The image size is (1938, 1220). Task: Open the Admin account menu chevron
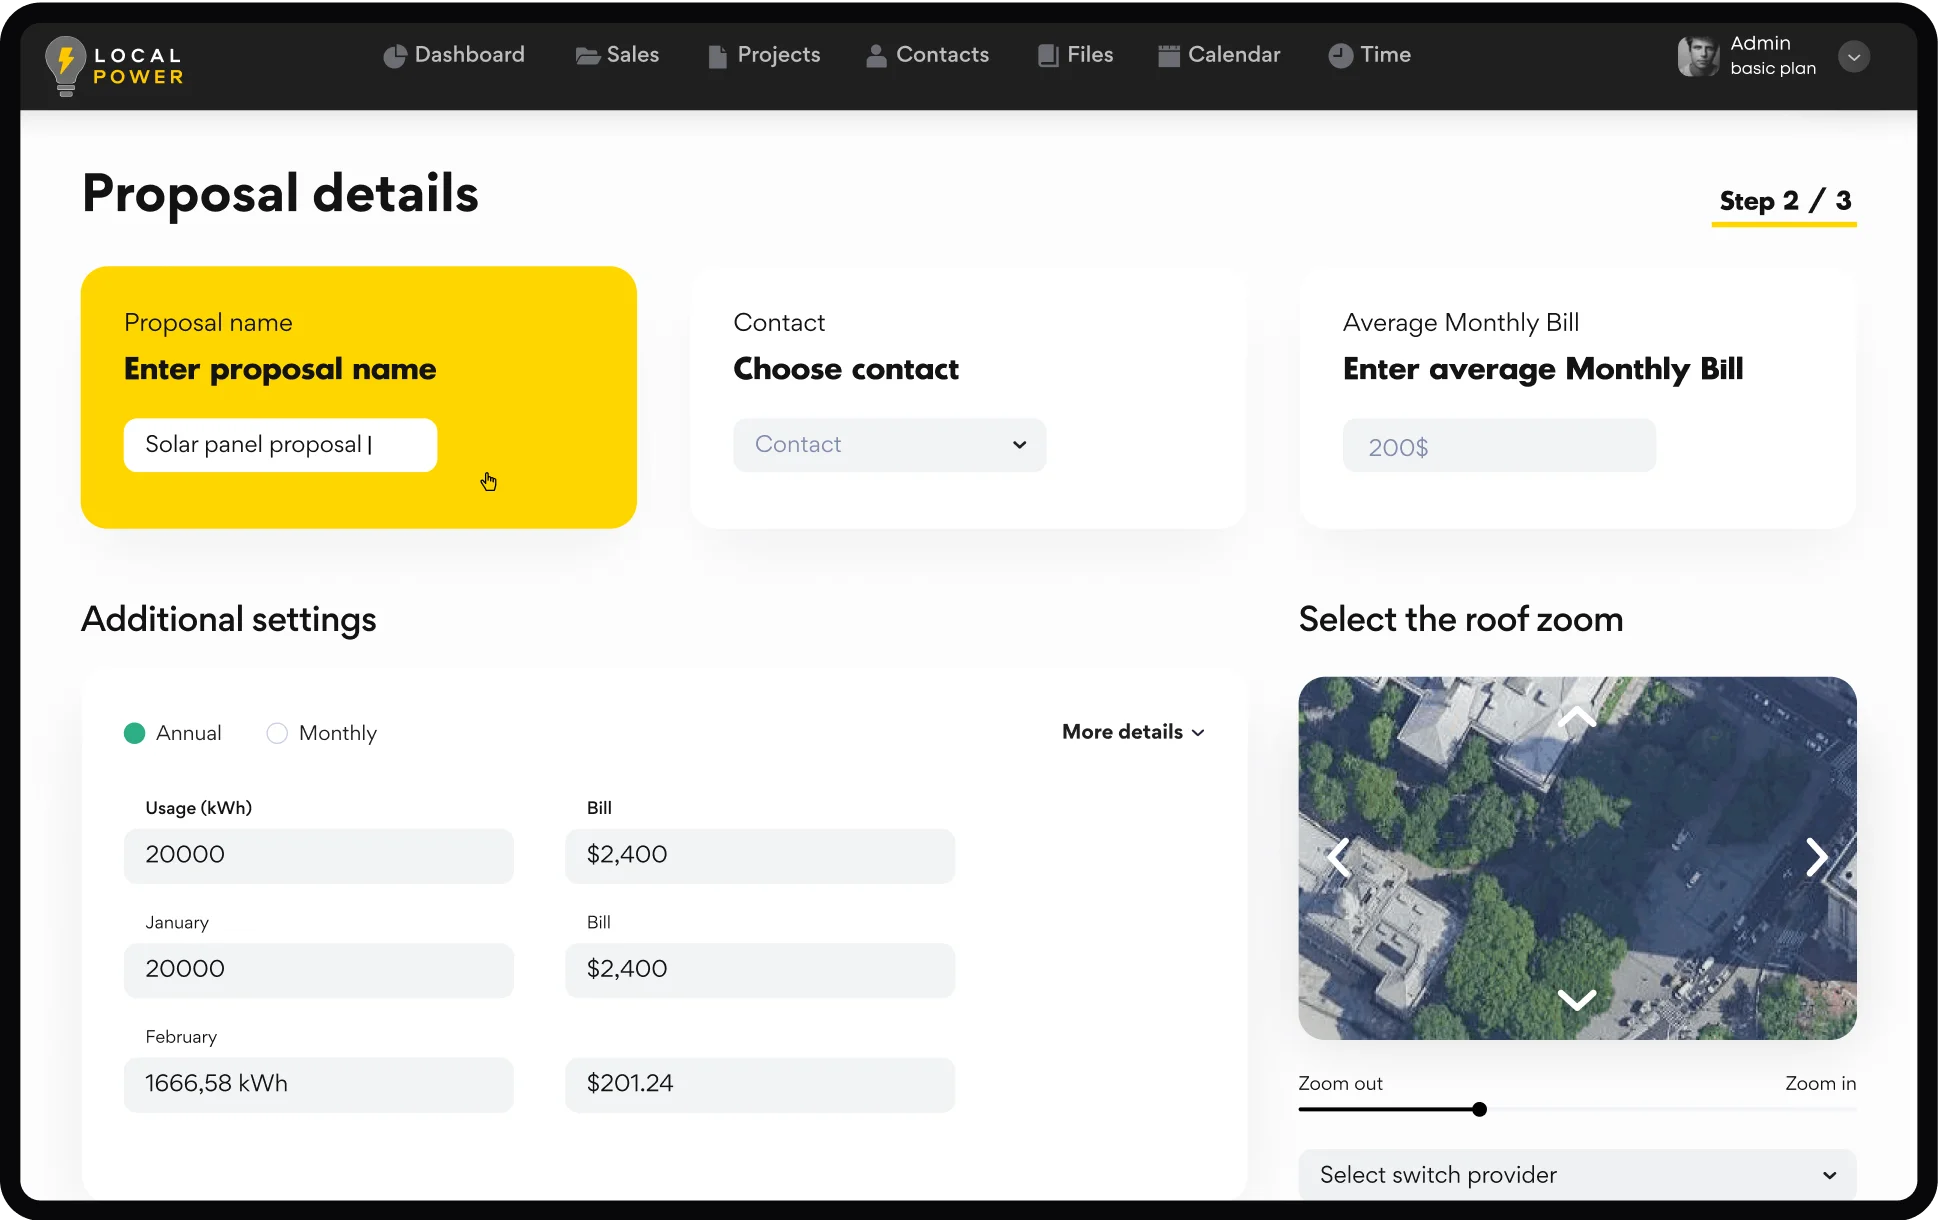(1854, 57)
